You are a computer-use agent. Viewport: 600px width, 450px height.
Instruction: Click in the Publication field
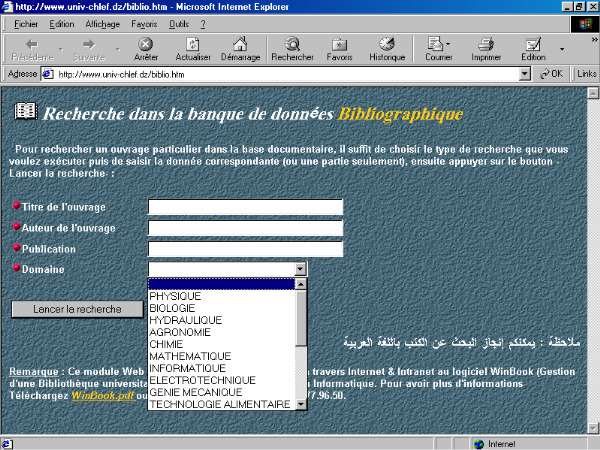(x=245, y=249)
